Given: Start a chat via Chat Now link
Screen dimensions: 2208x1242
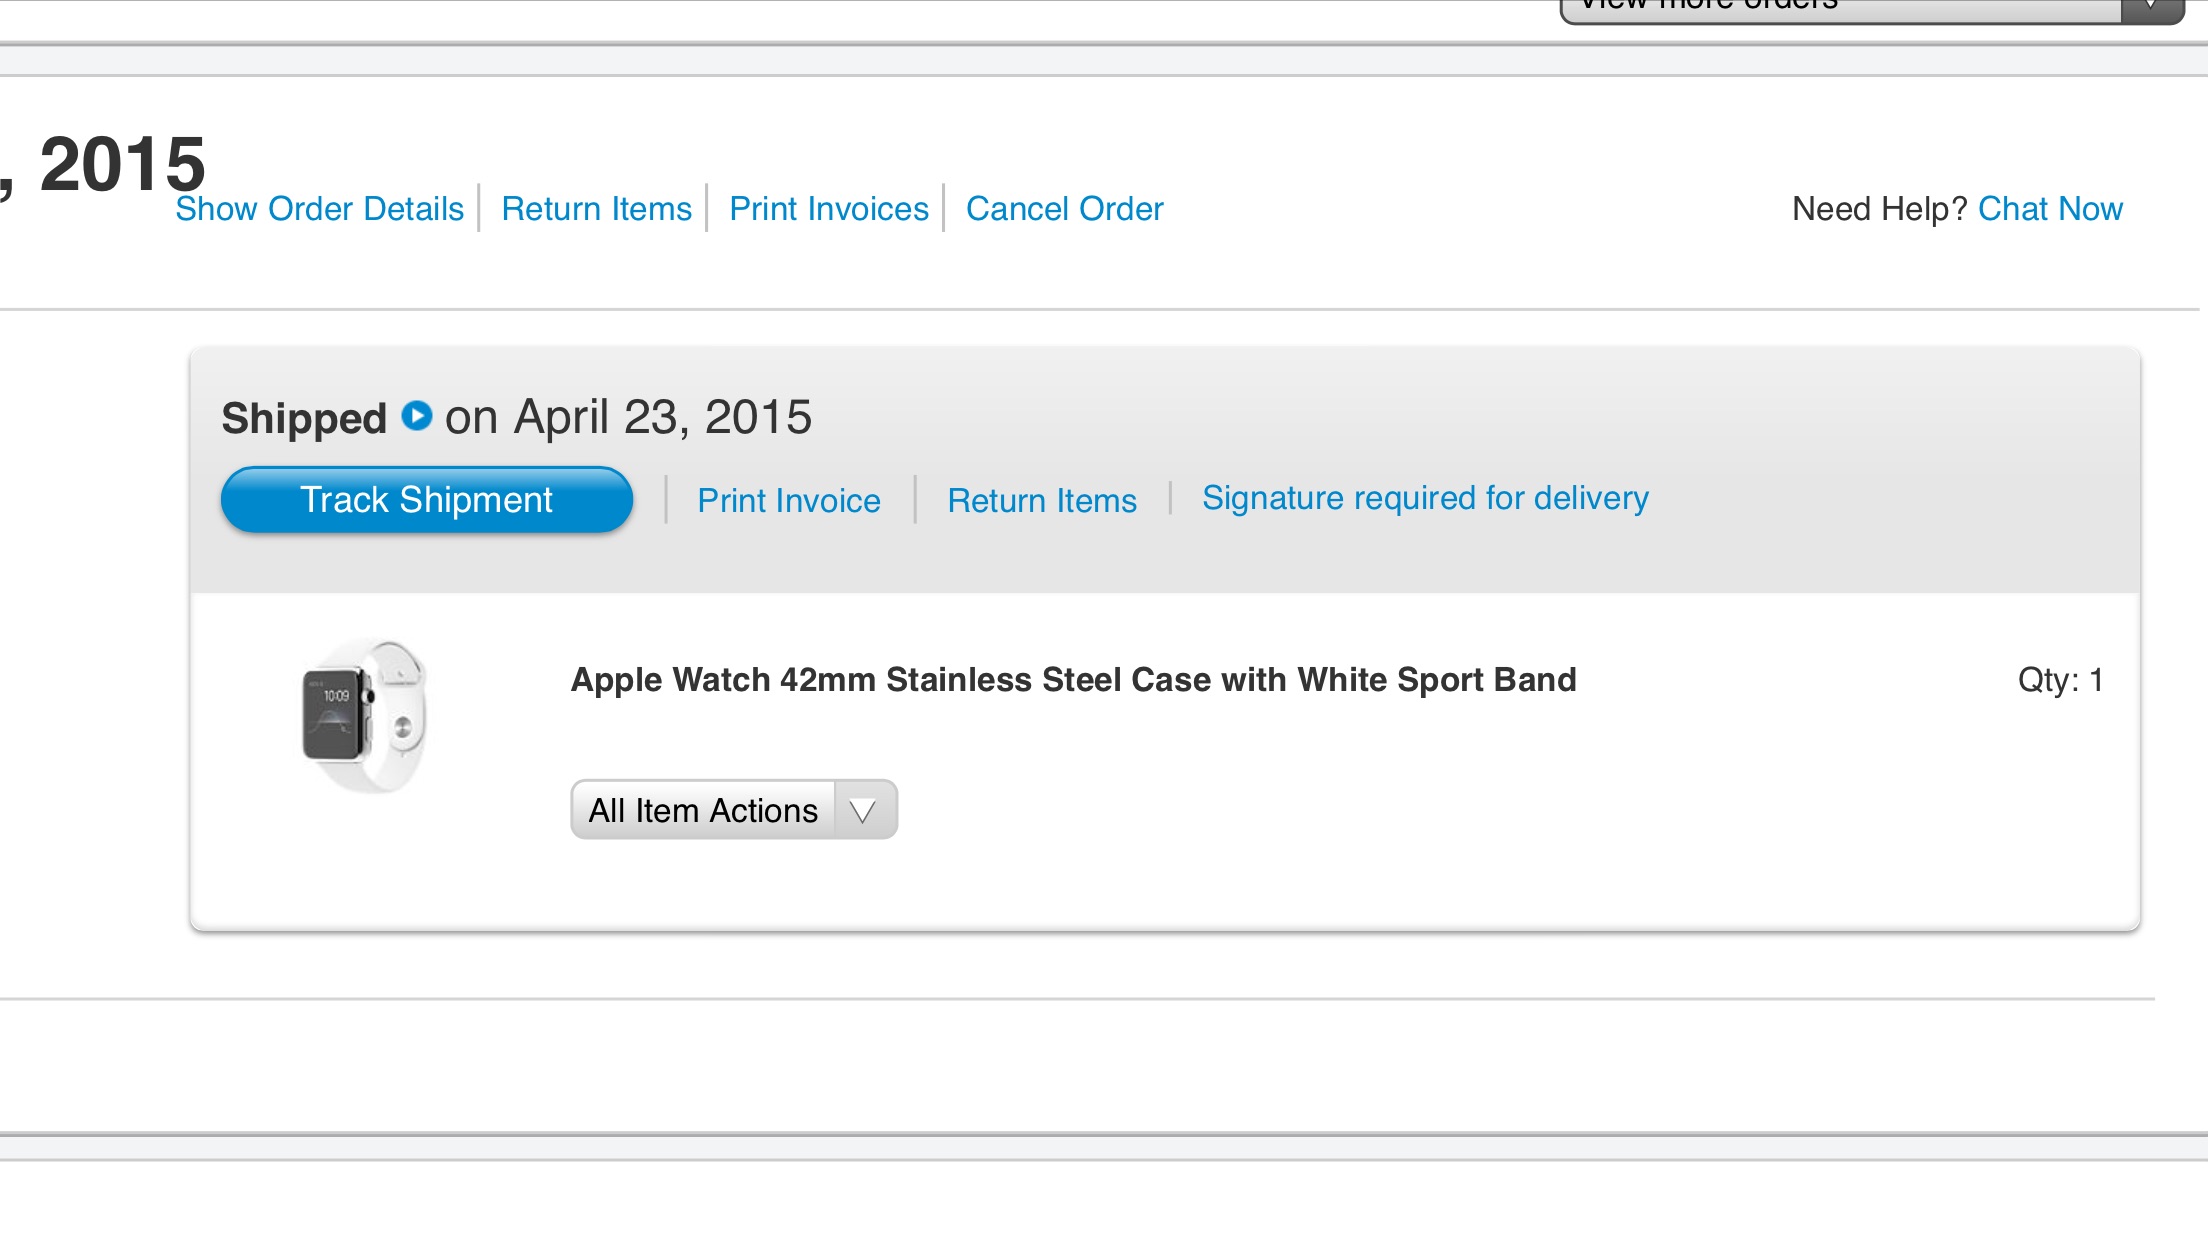Looking at the screenshot, I should [2050, 208].
